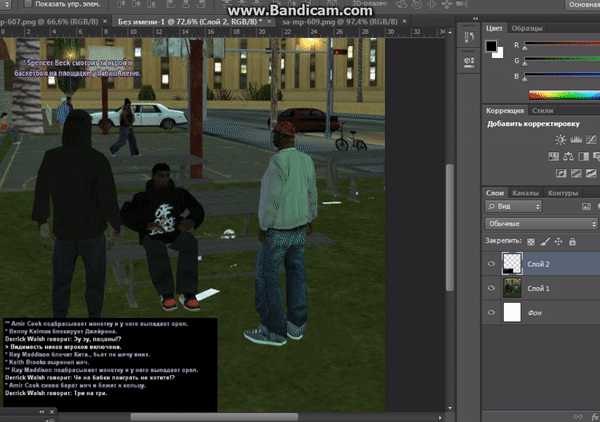Click the Слой 2 layer name
The height and width of the screenshot is (422, 600).
tap(538, 264)
